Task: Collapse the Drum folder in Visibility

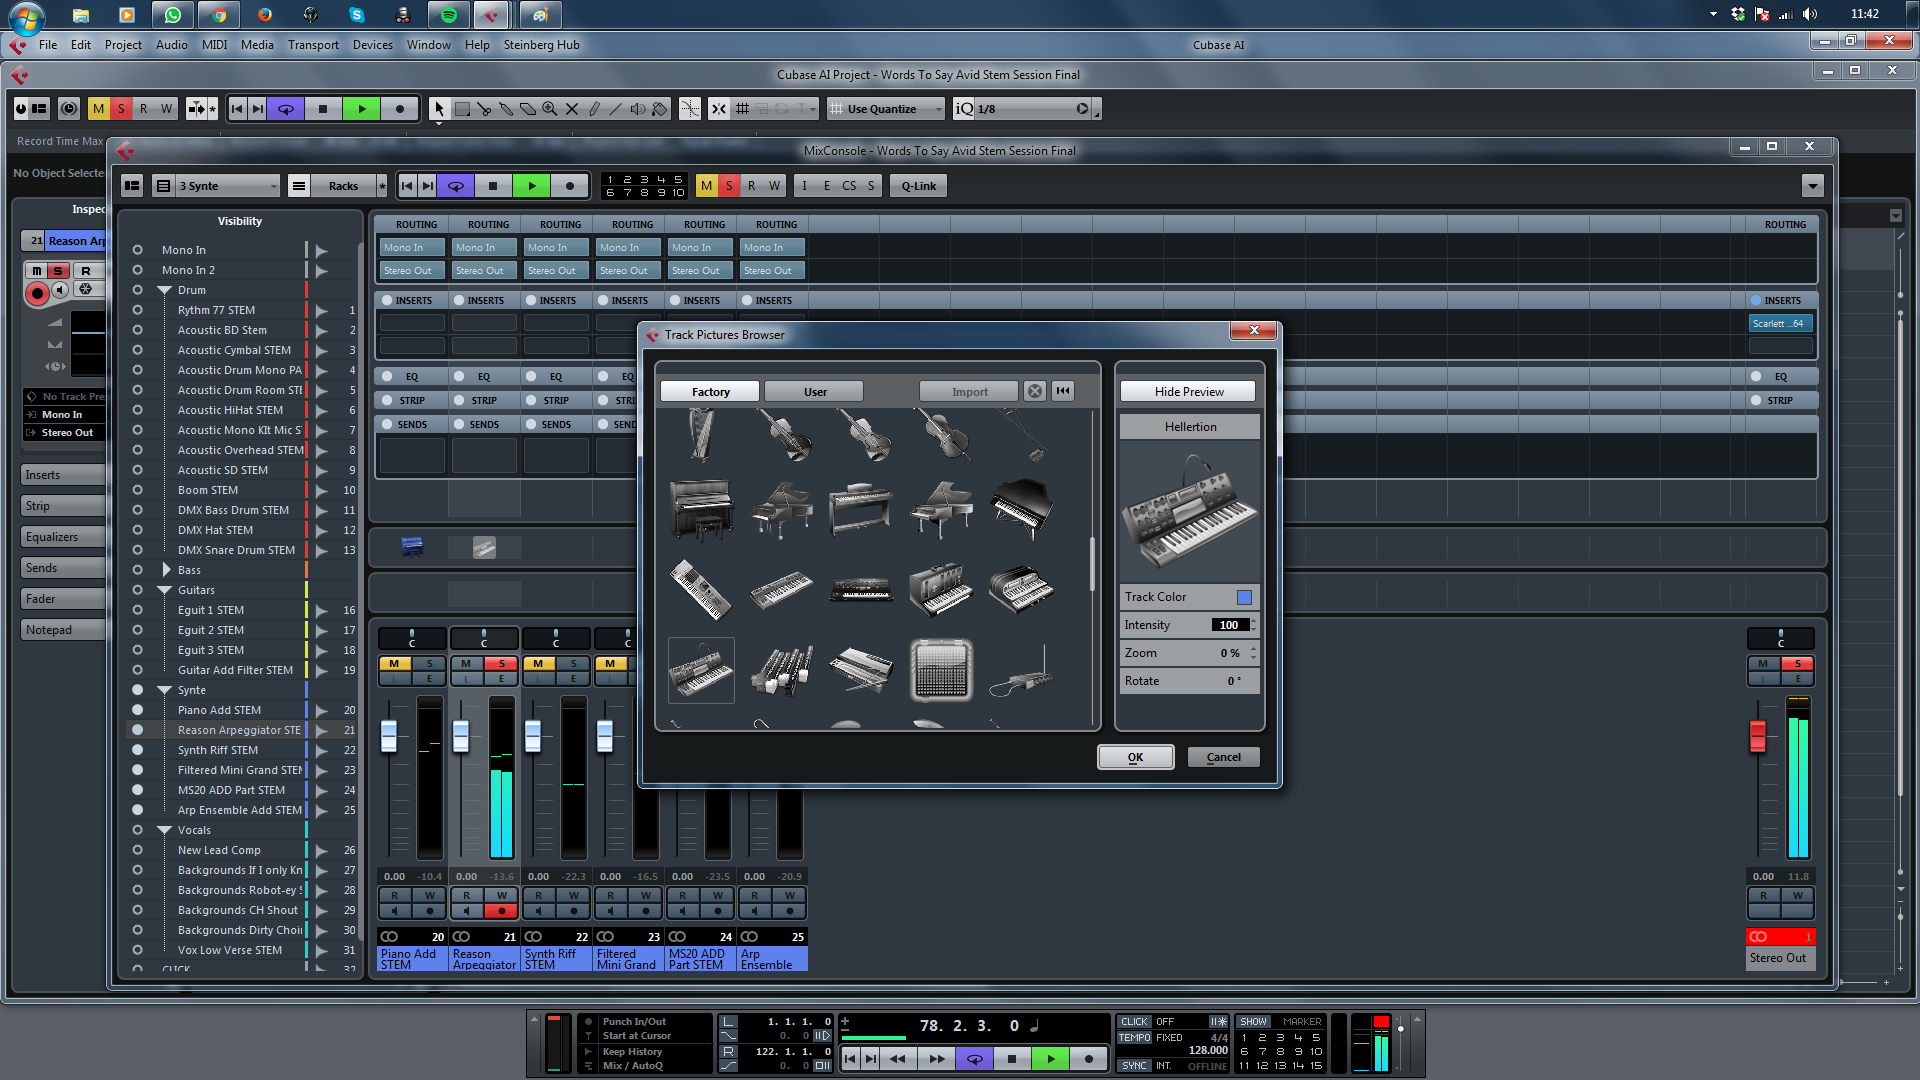Action: [x=165, y=290]
